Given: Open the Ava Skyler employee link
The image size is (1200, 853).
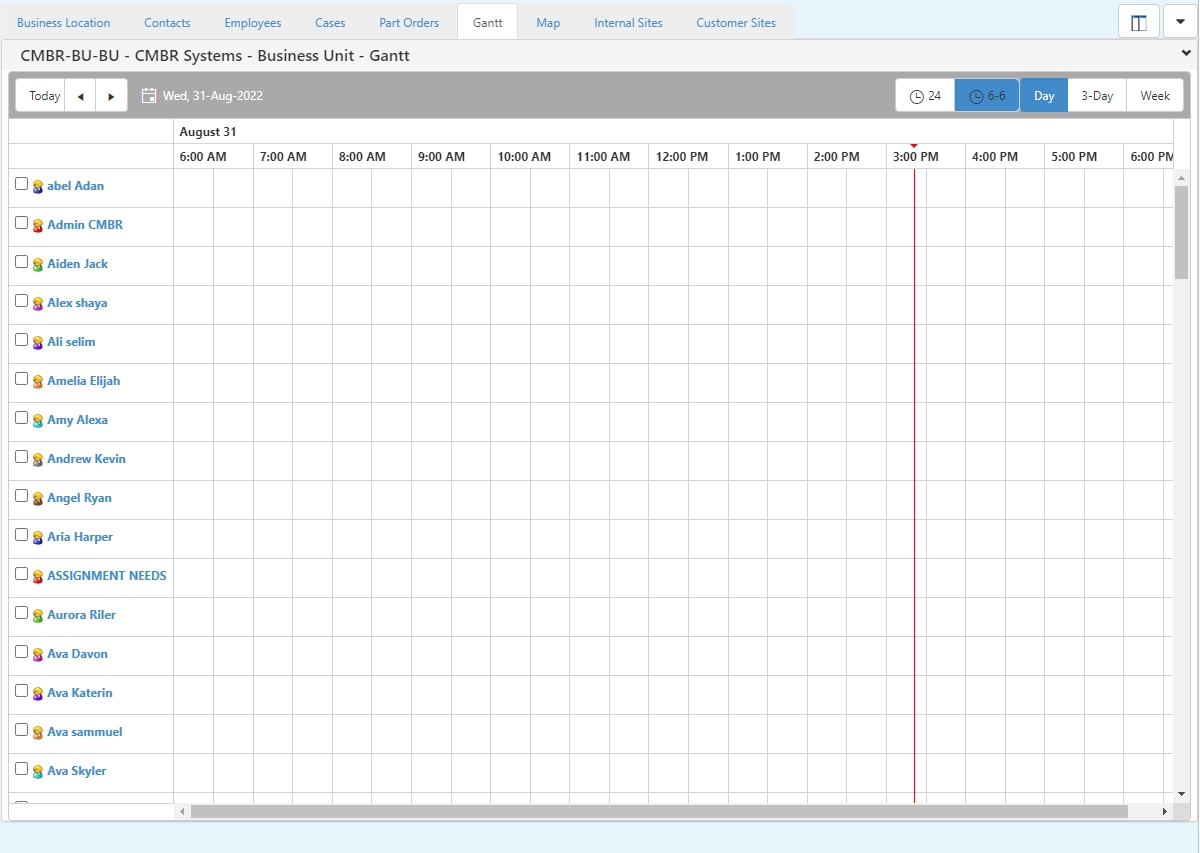Looking at the screenshot, I should click(77, 771).
